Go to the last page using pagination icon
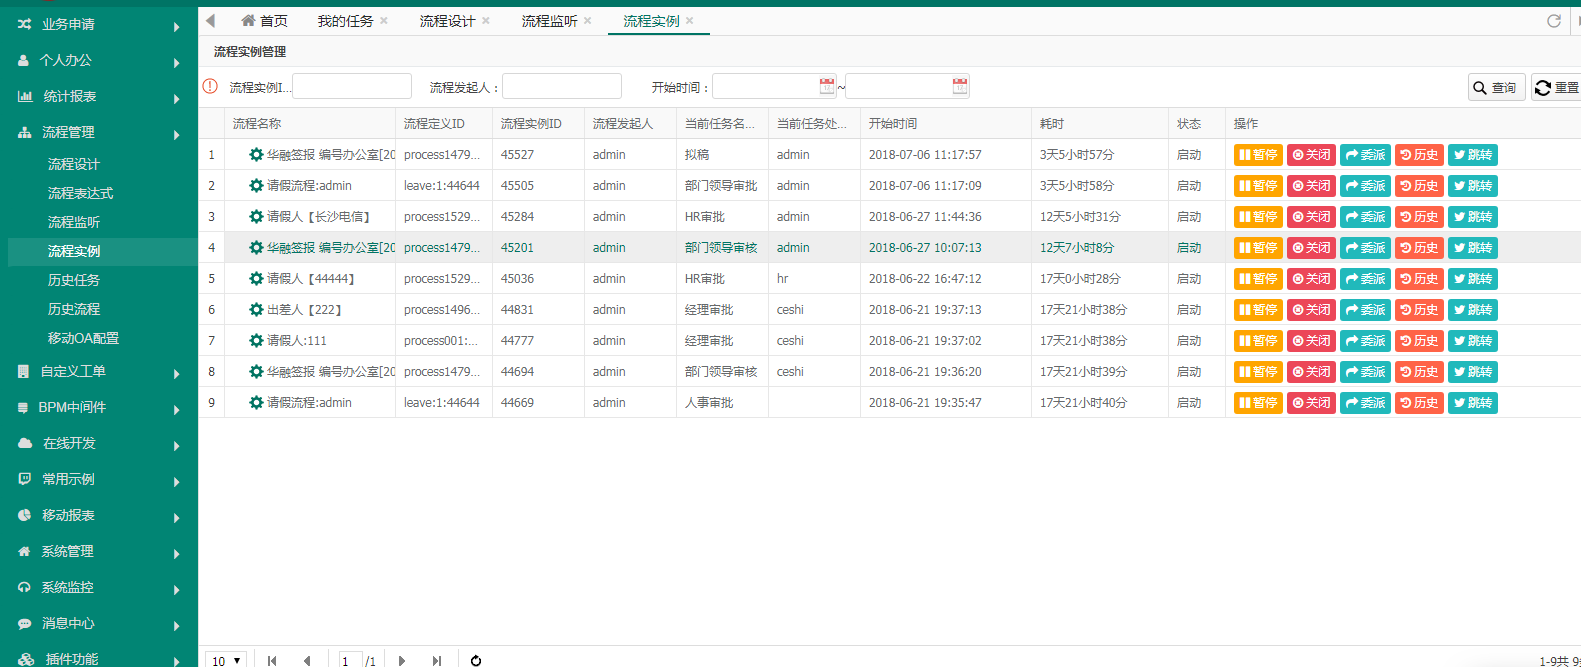The width and height of the screenshot is (1581, 667). tap(437, 660)
